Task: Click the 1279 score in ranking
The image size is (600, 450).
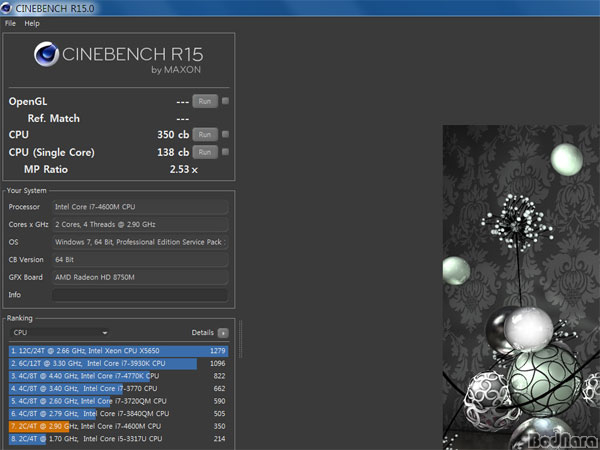Action: (218, 351)
